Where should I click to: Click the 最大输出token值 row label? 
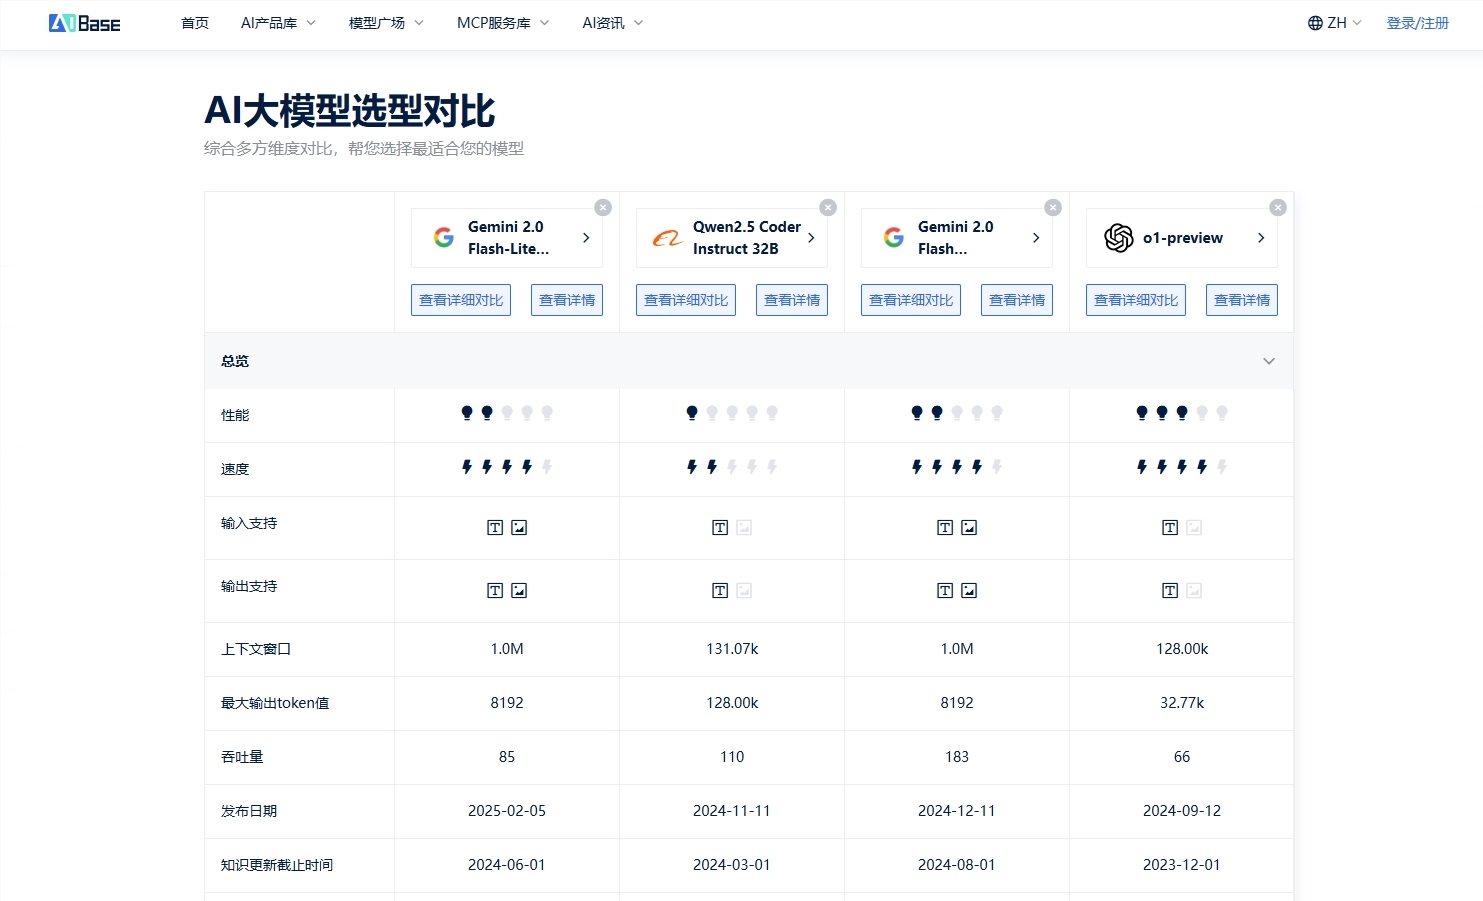[x=275, y=703]
